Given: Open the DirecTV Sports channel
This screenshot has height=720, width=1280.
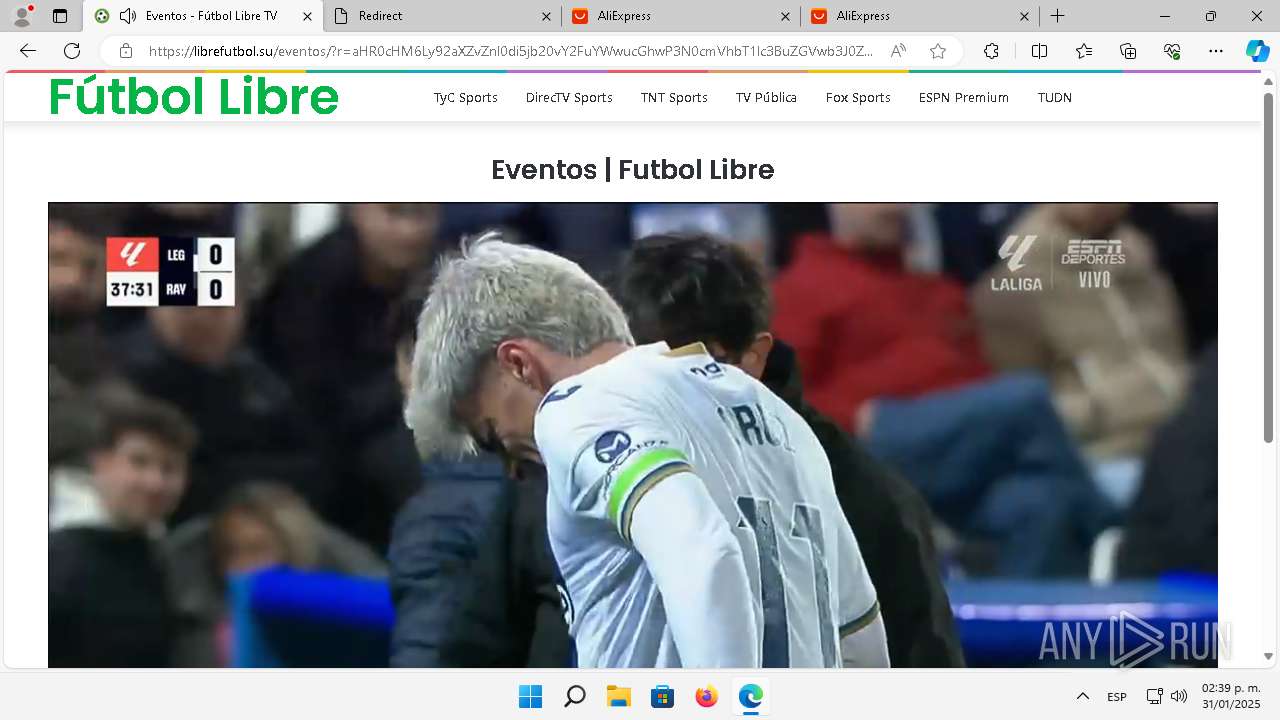Looking at the screenshot, I should 569,98.
